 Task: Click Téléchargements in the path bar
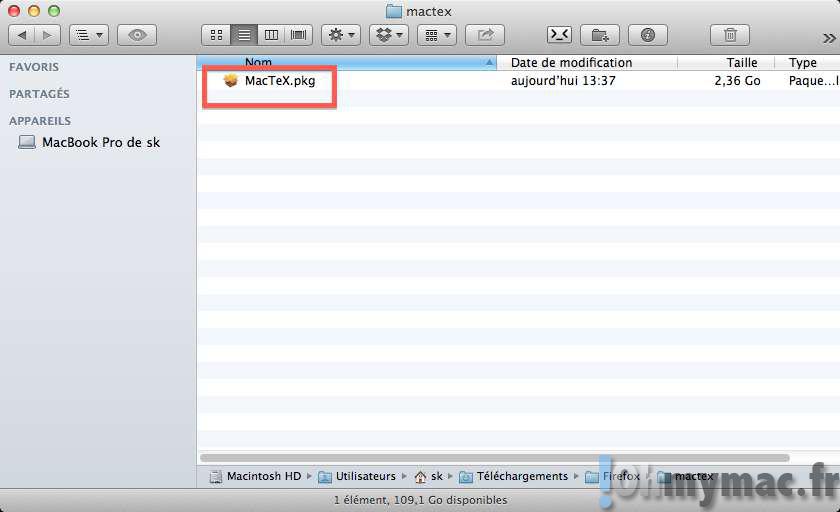(514, 476)
